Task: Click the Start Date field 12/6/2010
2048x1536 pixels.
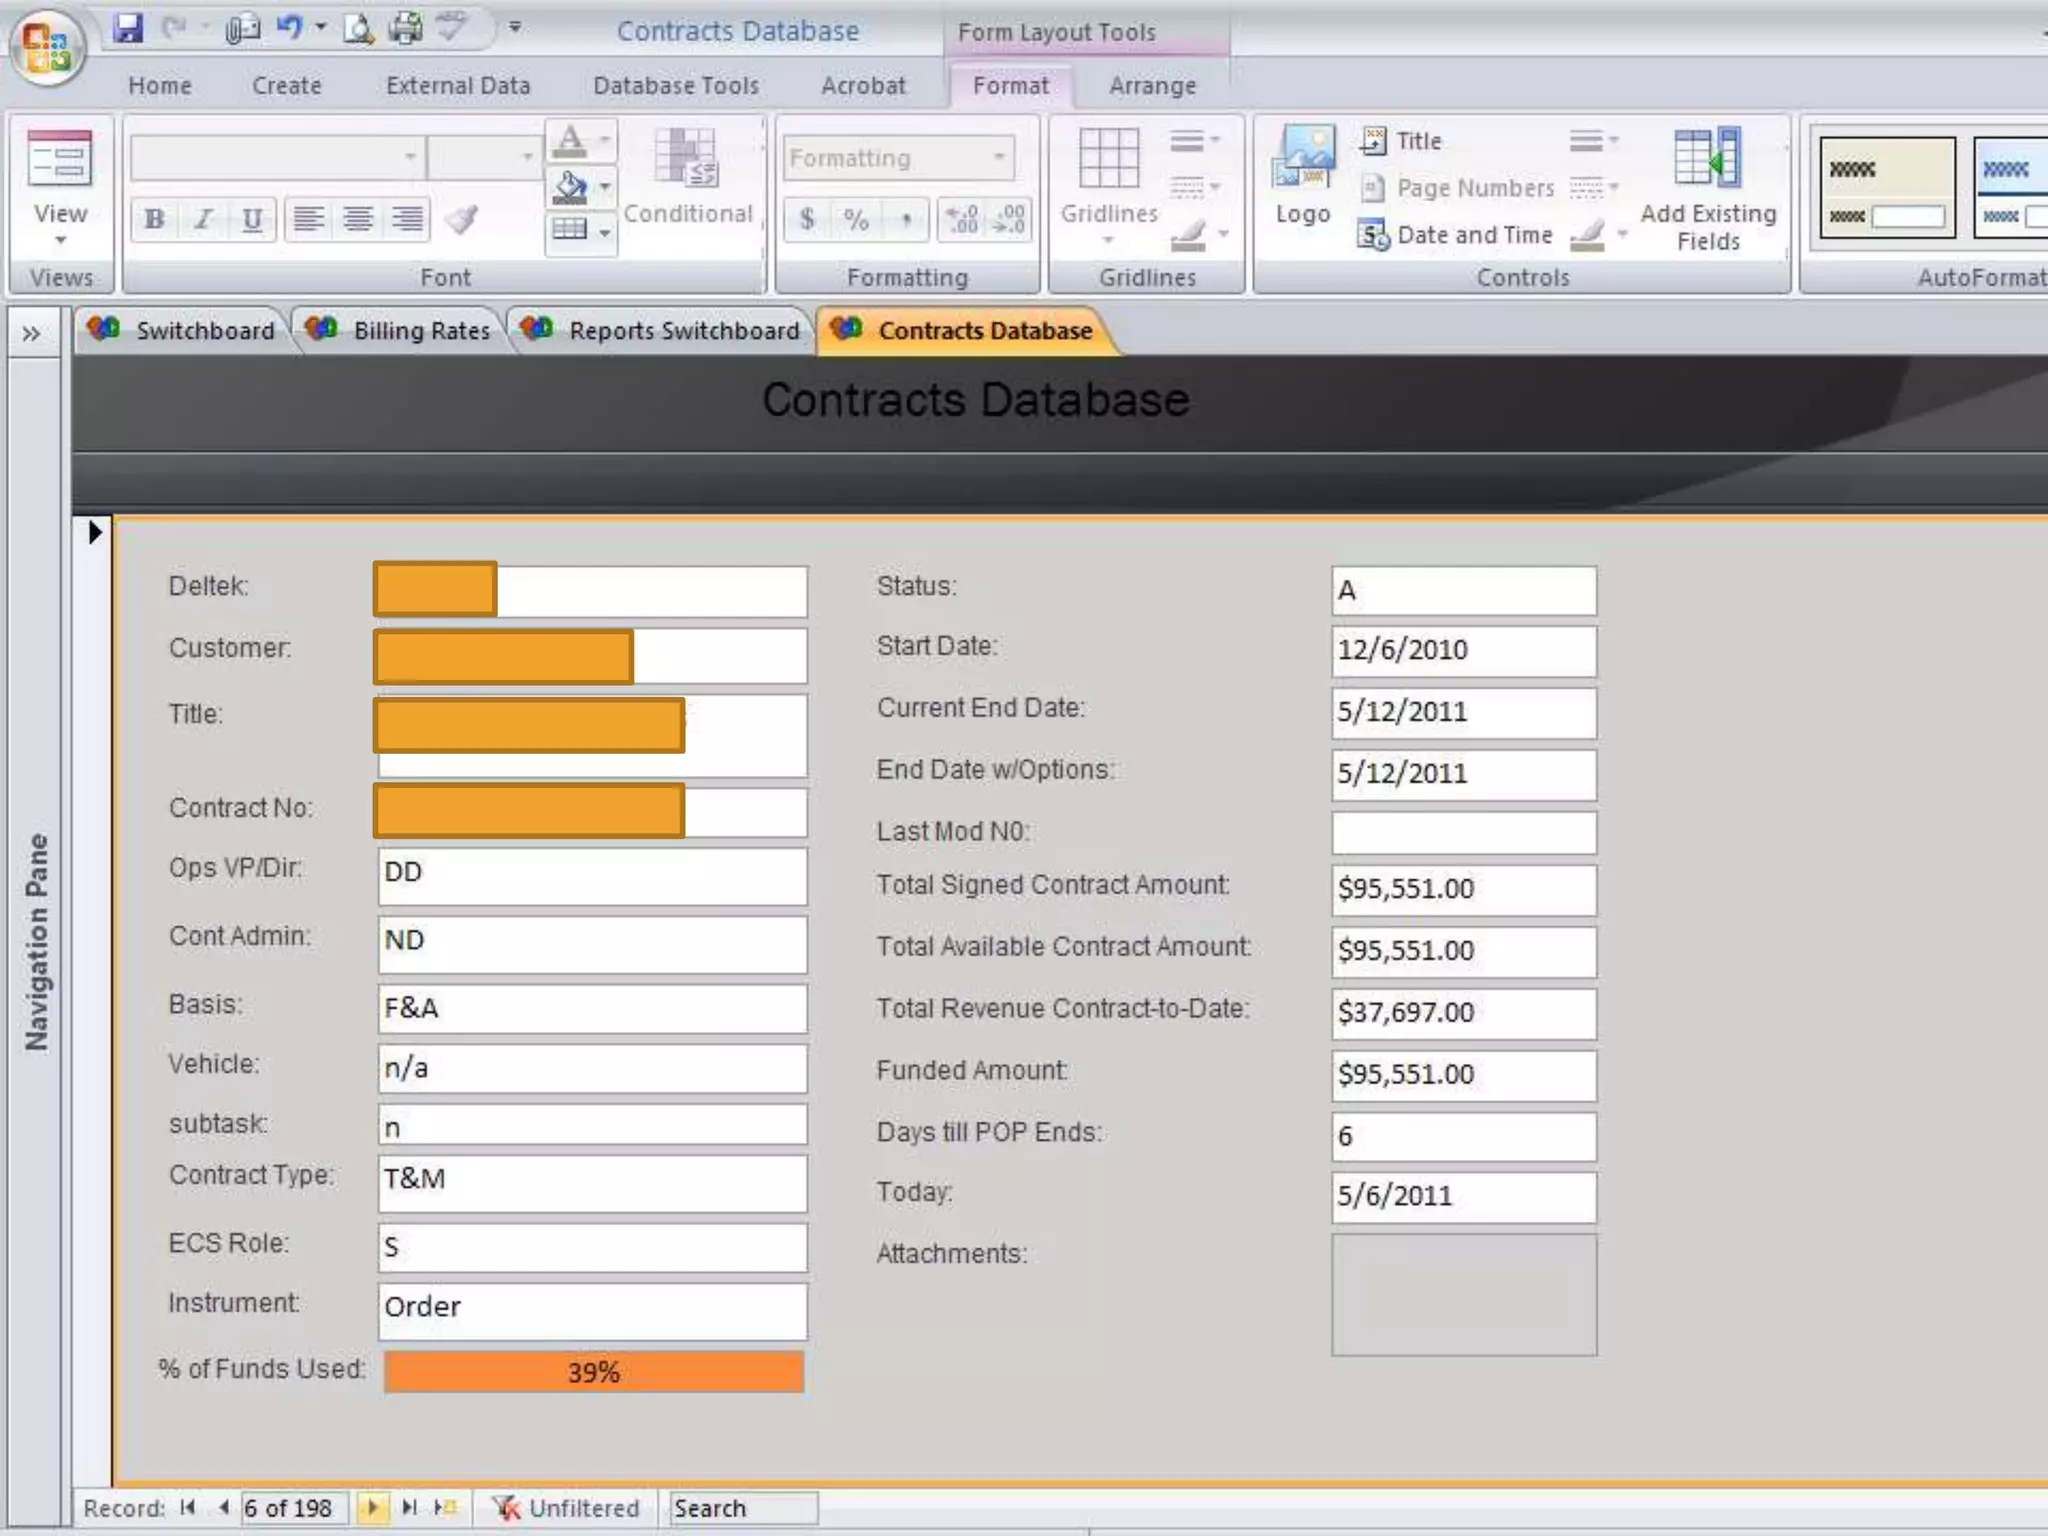Action: [1464, 651]
